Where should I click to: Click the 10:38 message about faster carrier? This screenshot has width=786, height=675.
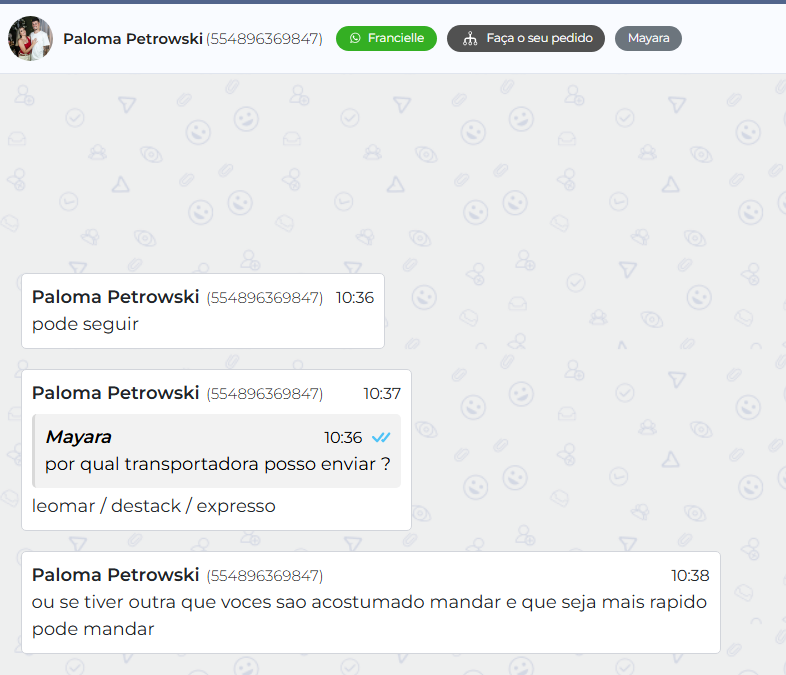(371, 602)
